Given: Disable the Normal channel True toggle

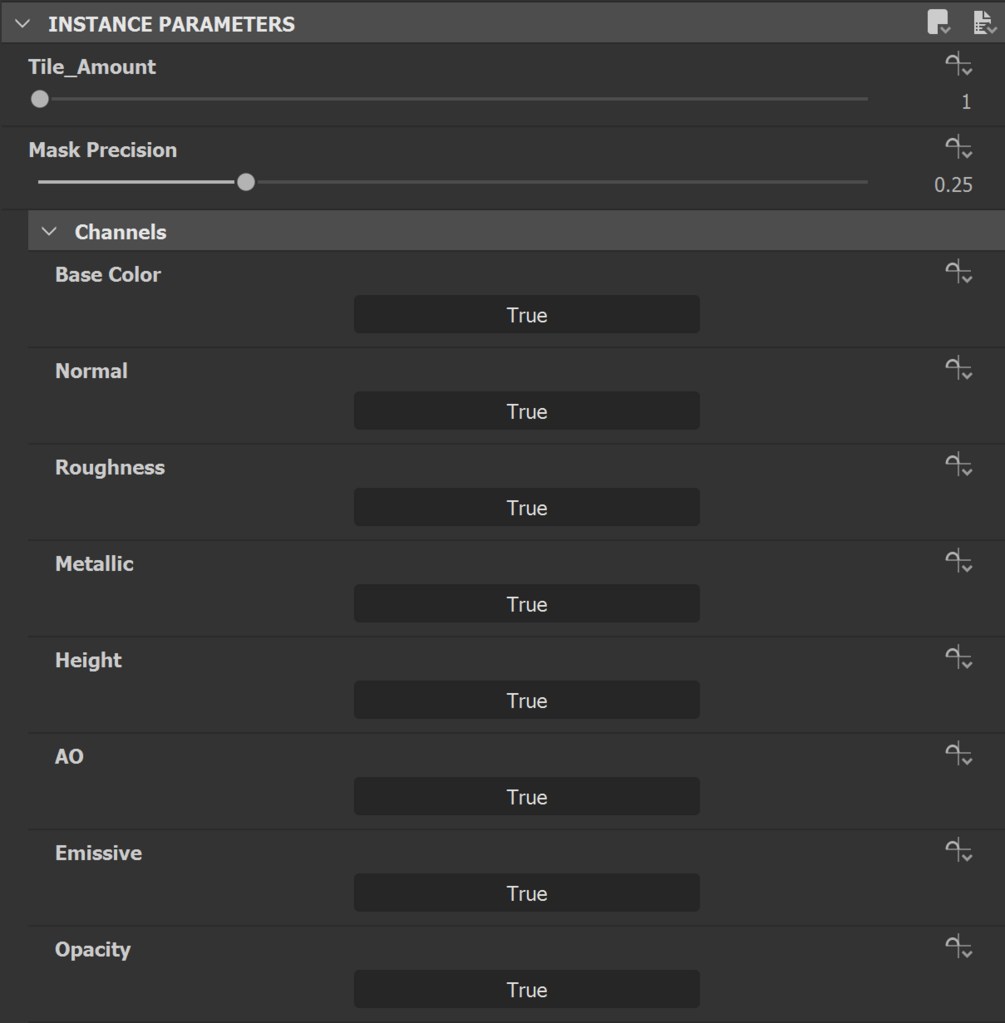Looking at the screenshot, I should [526, 411].
